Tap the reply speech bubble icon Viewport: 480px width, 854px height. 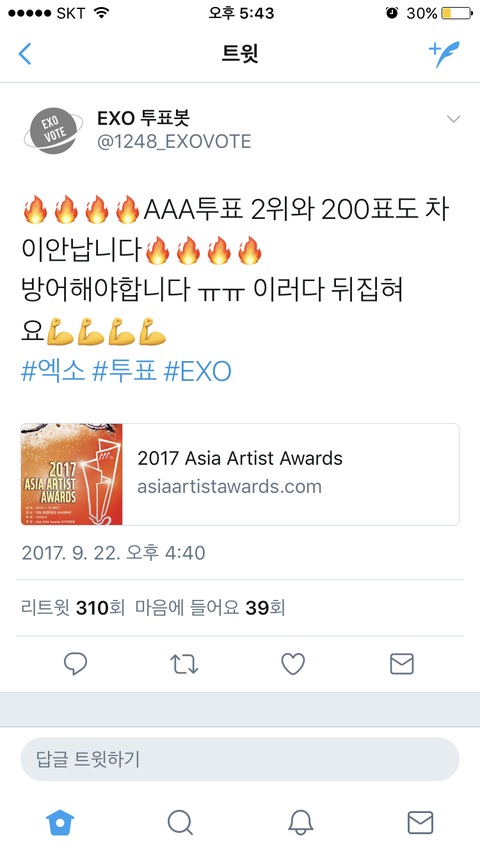tap(75, 664)
